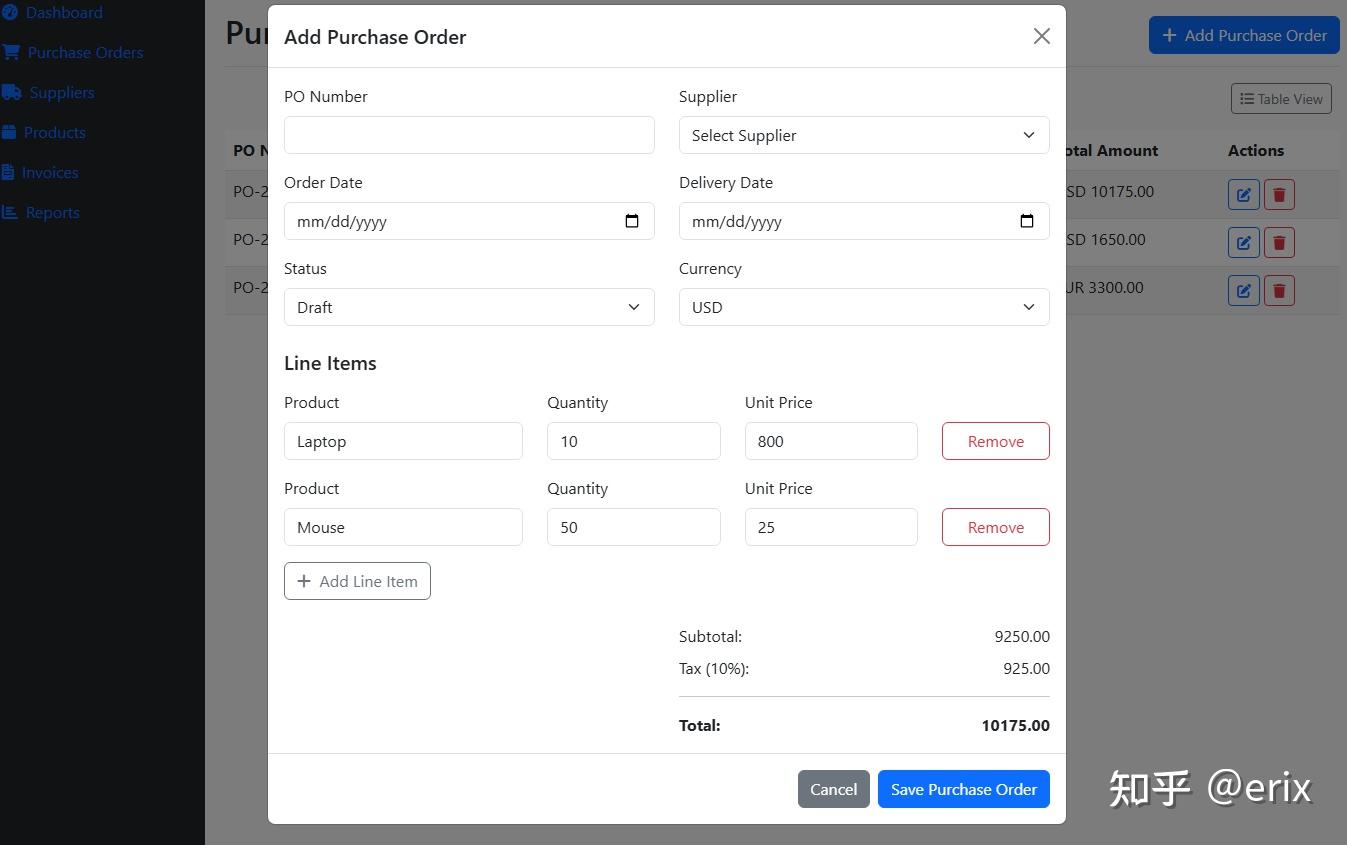Switch to Table View
This screenshot has width=1347, height=845.
(x=1281, y=98)
